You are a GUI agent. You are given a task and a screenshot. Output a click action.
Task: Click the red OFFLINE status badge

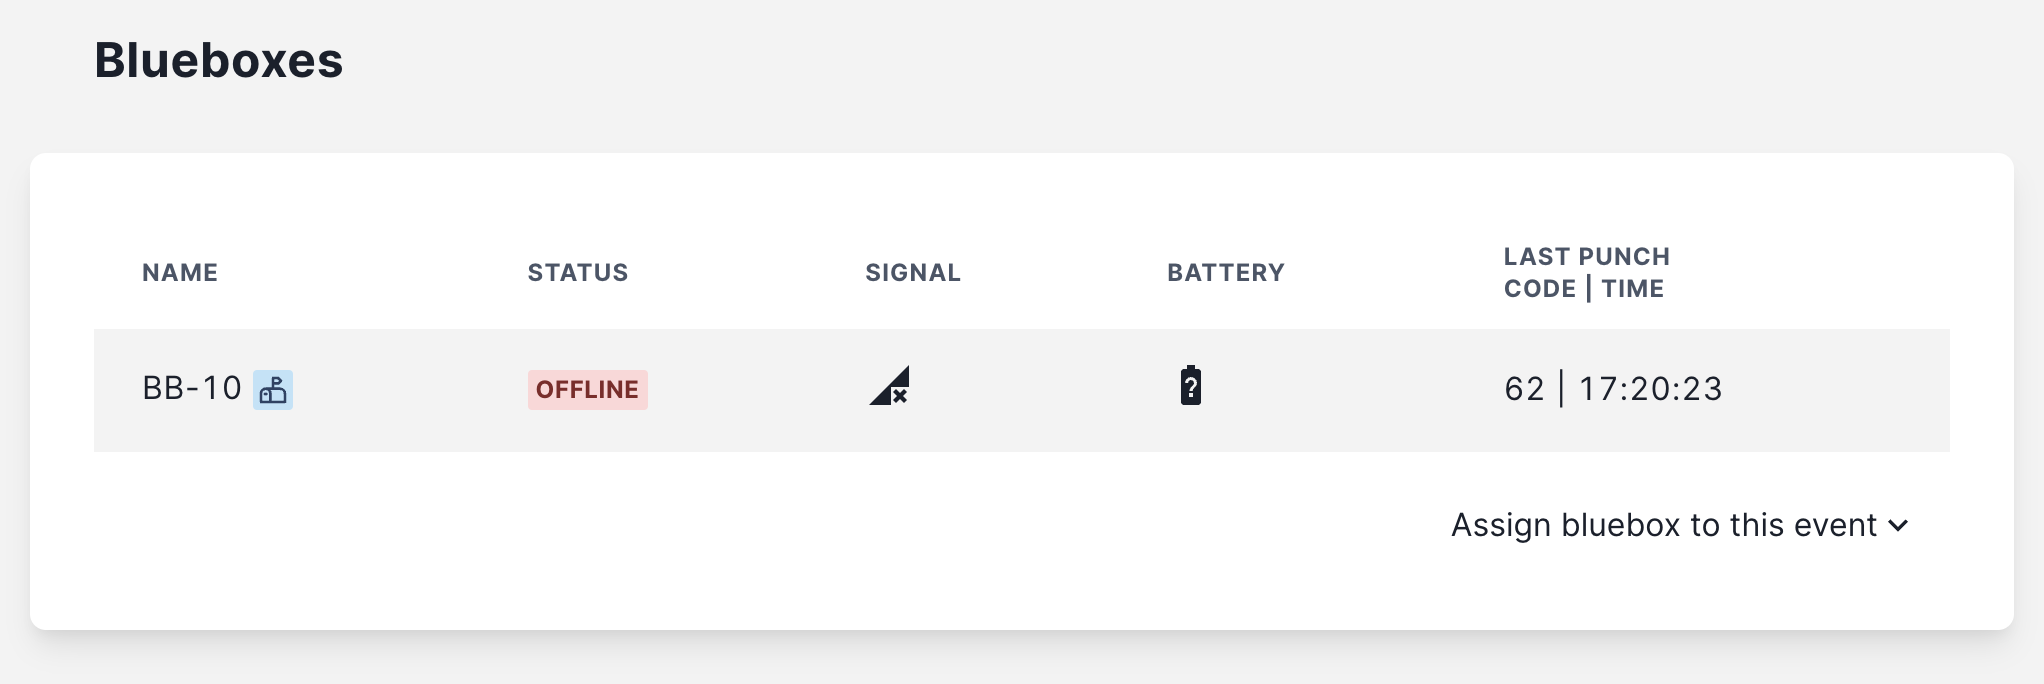[x=587, y=390]
